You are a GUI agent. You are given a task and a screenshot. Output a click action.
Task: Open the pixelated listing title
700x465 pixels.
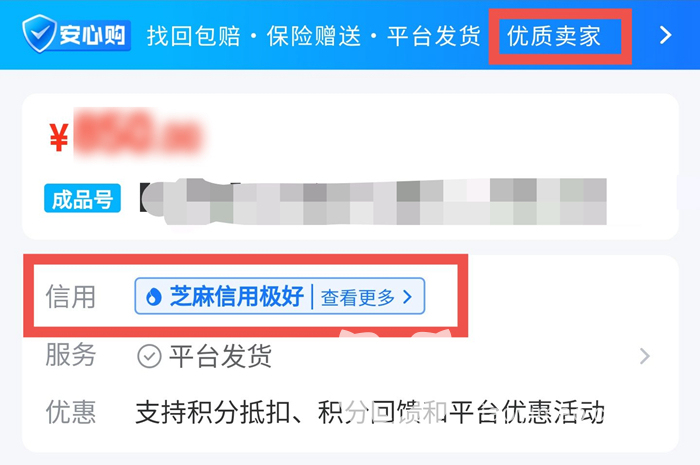pos(373,201)
